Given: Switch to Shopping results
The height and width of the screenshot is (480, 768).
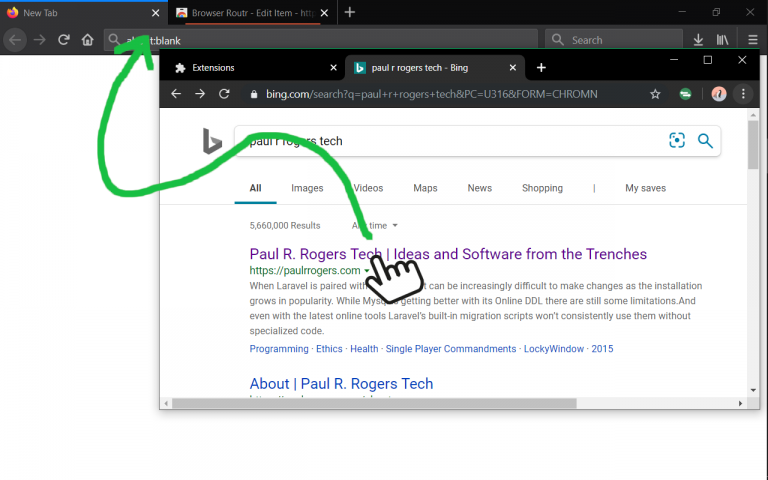Looking at the screenshot, I should pos(542,188).
